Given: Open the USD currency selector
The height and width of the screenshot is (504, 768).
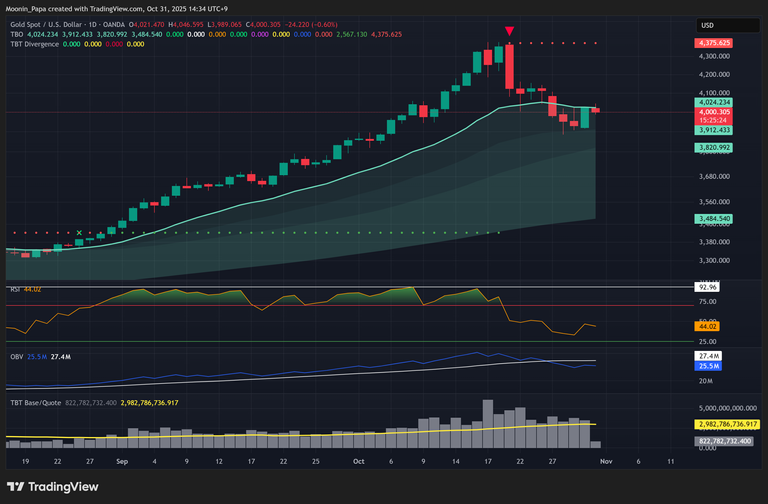Looking at the screenshot, I should [x=706, y=25].
